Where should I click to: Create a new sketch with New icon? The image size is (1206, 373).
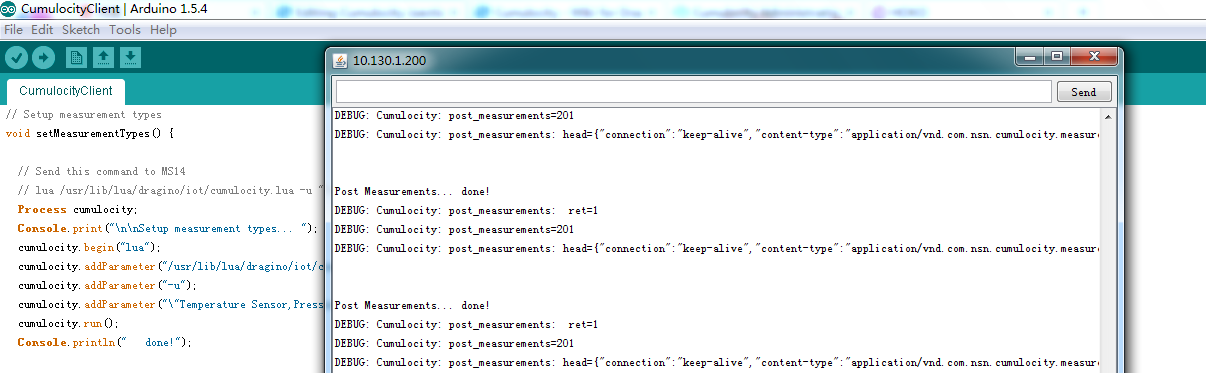[x=77, y=58]
